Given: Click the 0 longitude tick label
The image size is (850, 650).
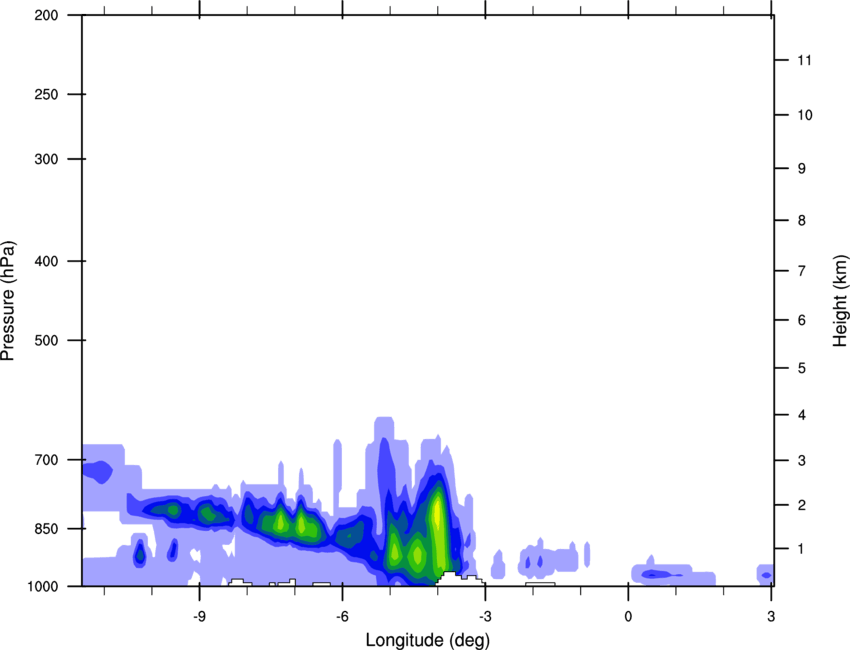Looking at the screenshot, I should tap(628, 616).
